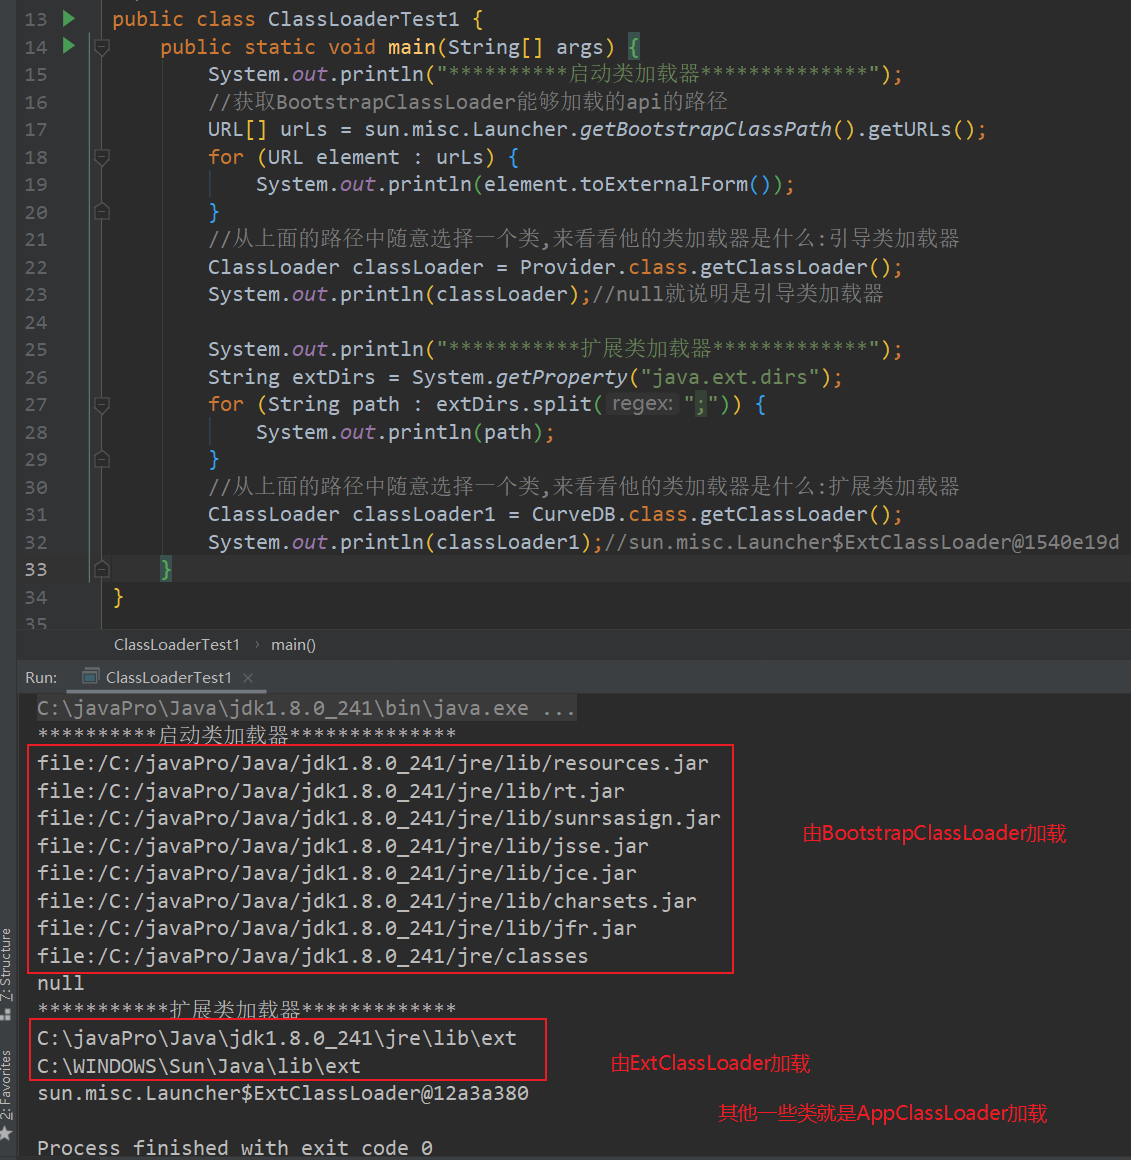Collapse the main method fold at line 14
This screenshot has height=1160, width=1131.
pyautogui.click(x=102, y=47)
